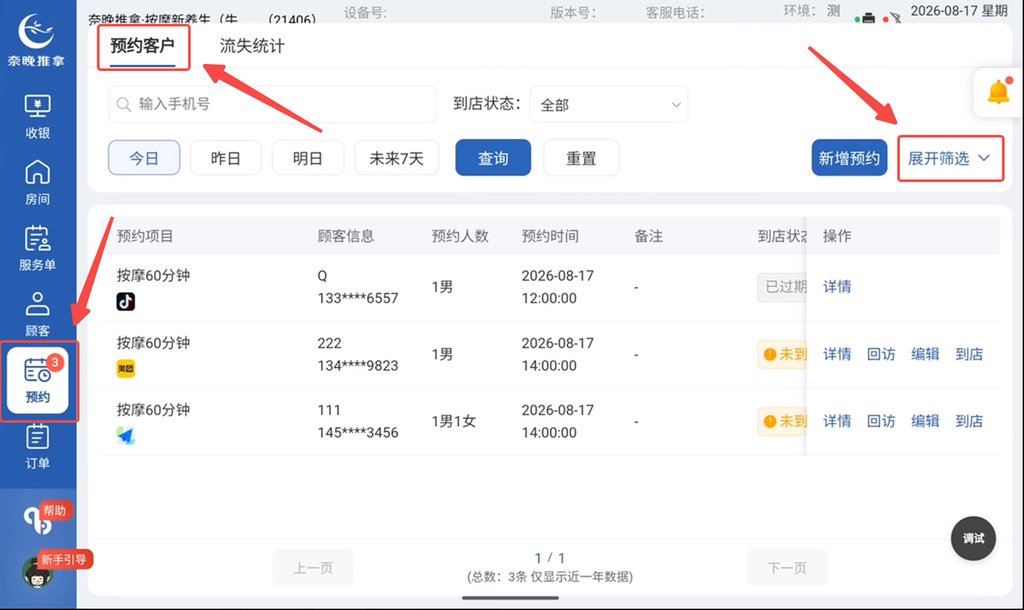Click phone number 134****9823
Viewport: 1024px width, 610px height.
[x=358, y=366]
